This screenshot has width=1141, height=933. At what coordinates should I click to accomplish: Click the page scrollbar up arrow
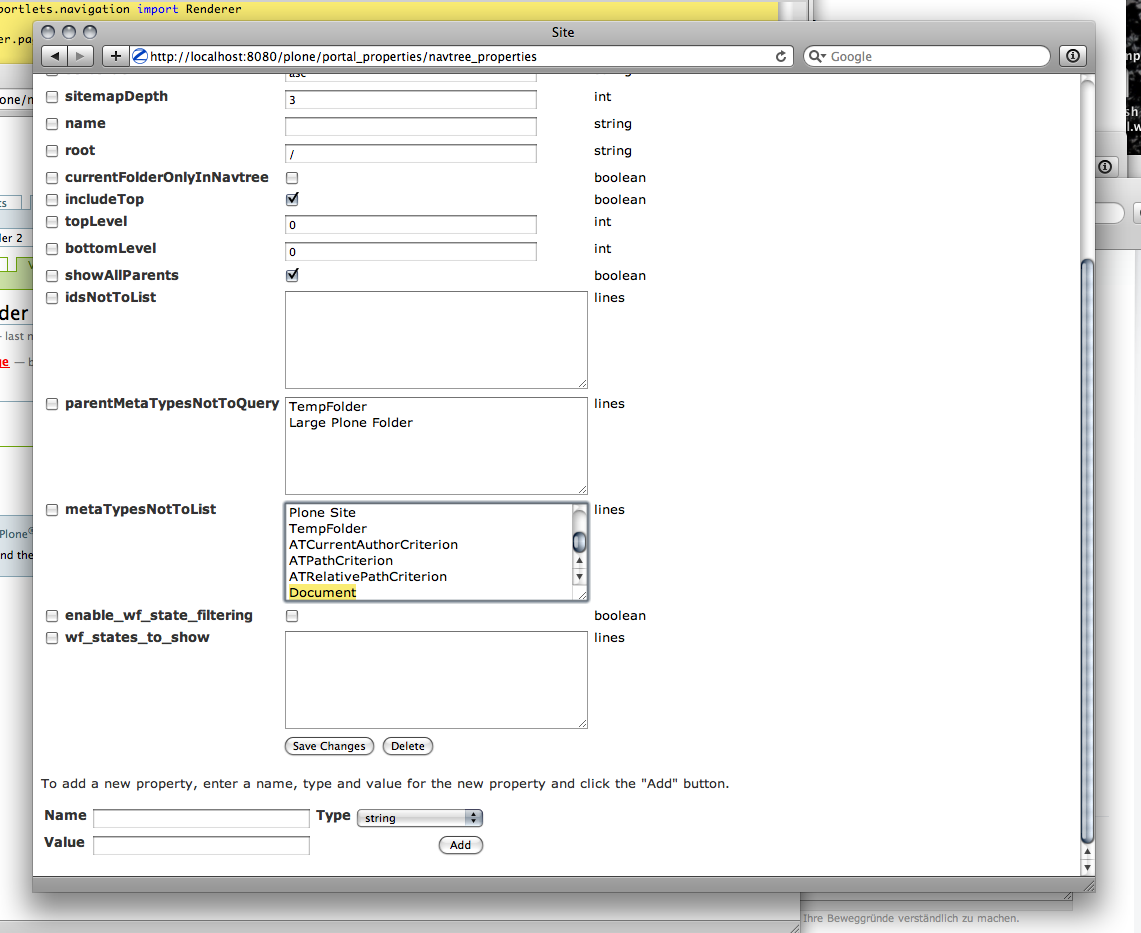pos(1087,851)
